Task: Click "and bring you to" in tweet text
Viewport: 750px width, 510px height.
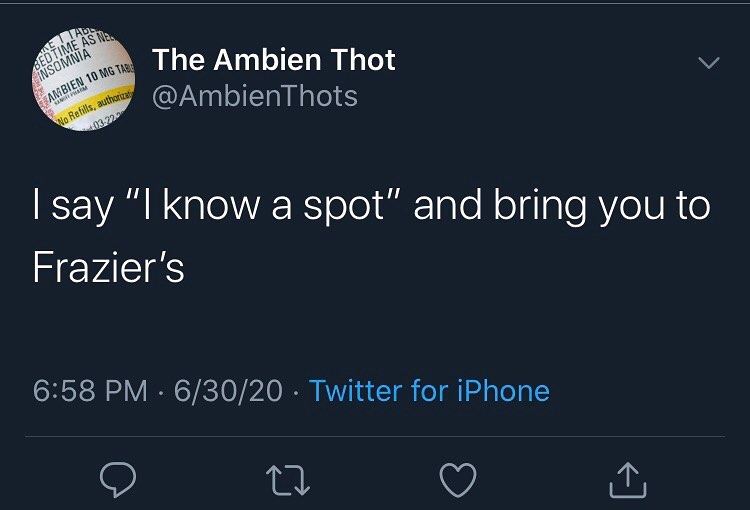Action: (x=562, y=206)
